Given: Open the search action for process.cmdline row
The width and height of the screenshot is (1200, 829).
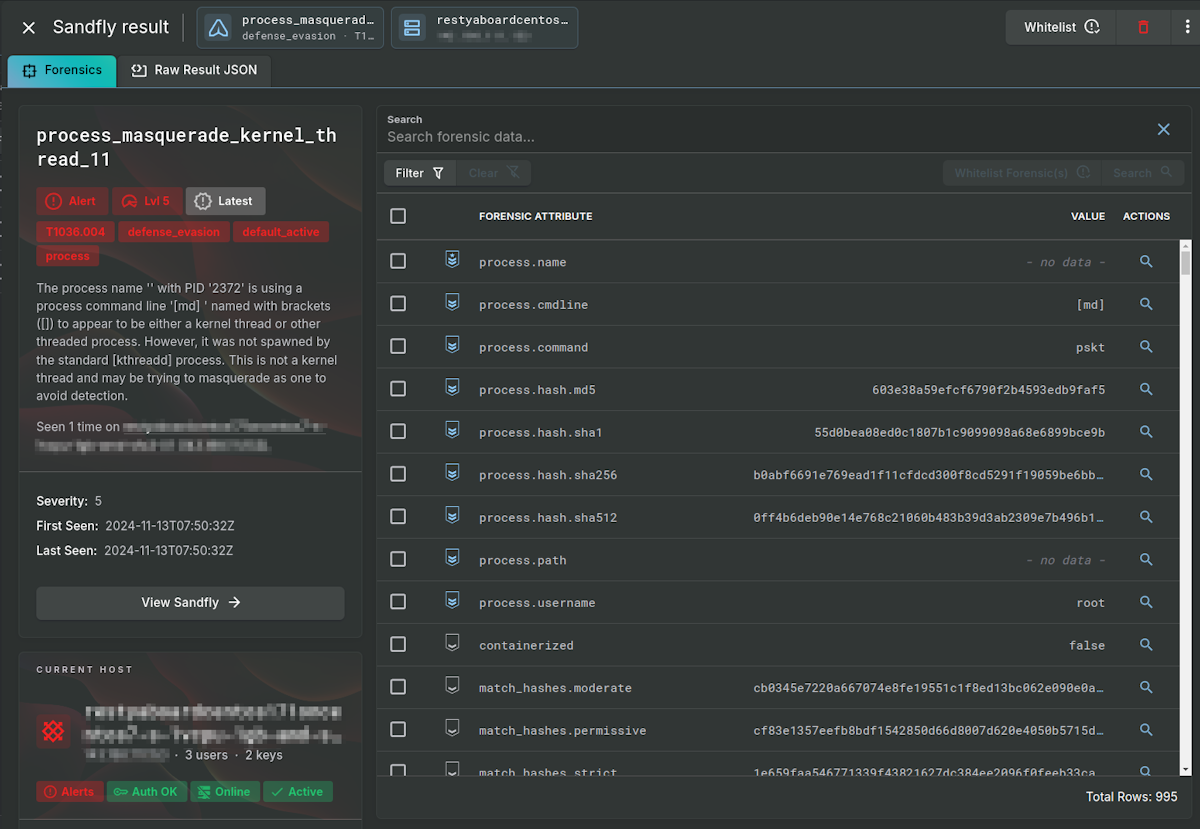Looking at the screenshot, I should pyautogui.click(x=1145, y=303).
